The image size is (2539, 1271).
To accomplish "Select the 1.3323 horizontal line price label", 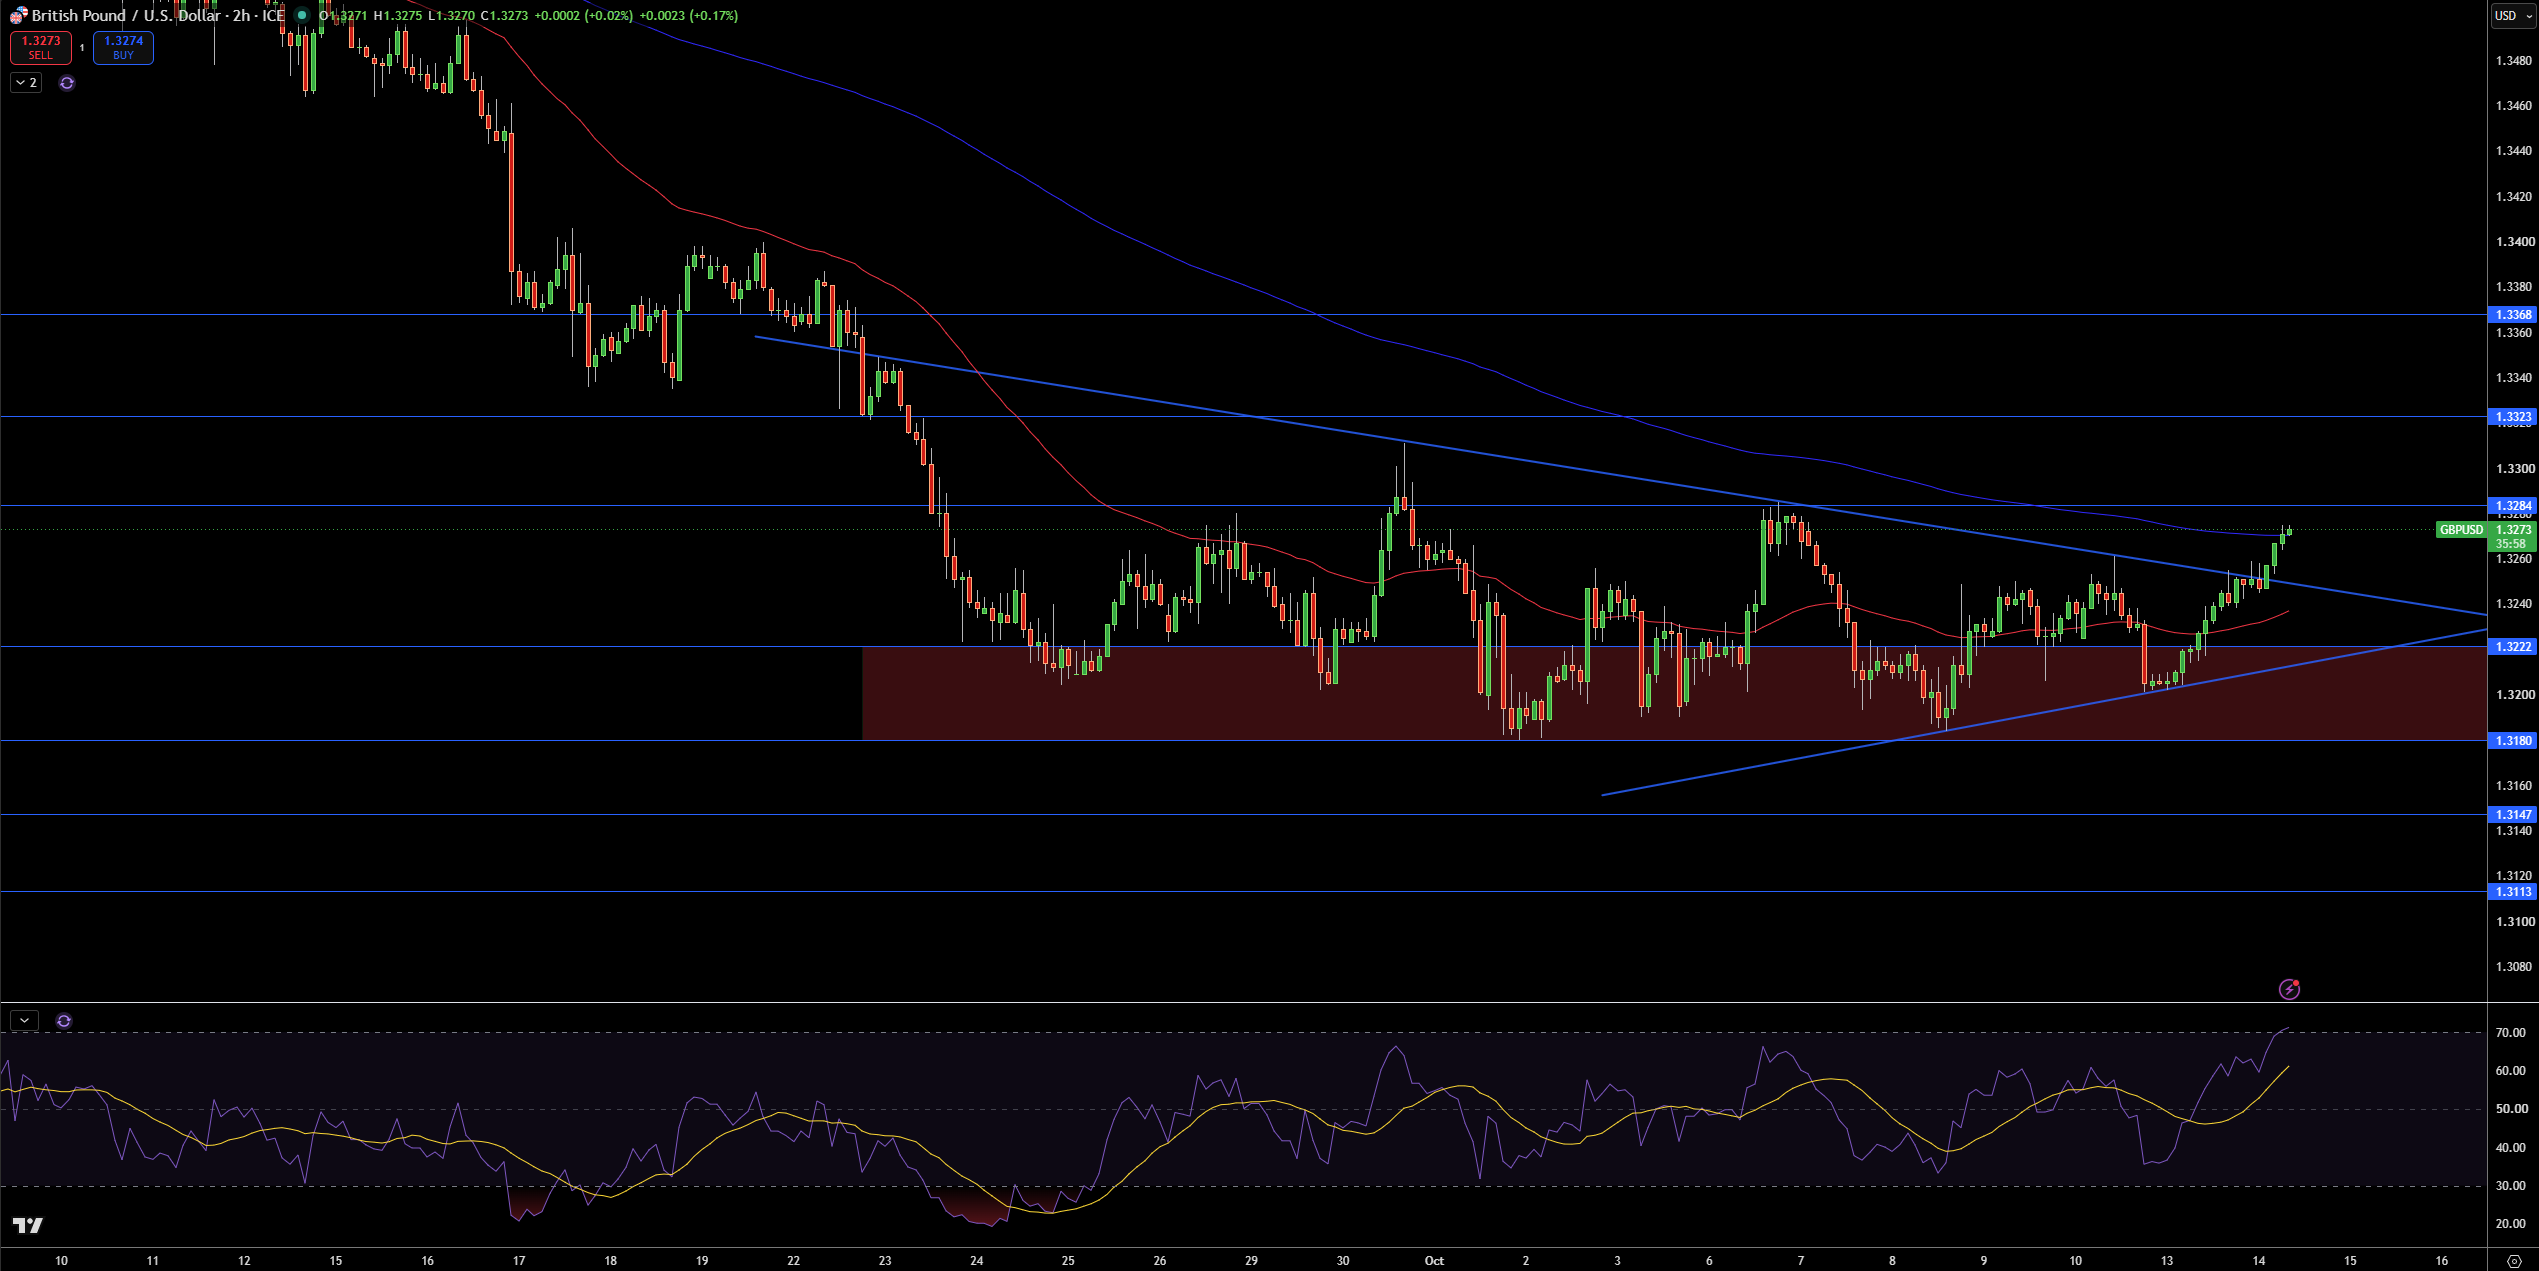I will pos(2513,417).
